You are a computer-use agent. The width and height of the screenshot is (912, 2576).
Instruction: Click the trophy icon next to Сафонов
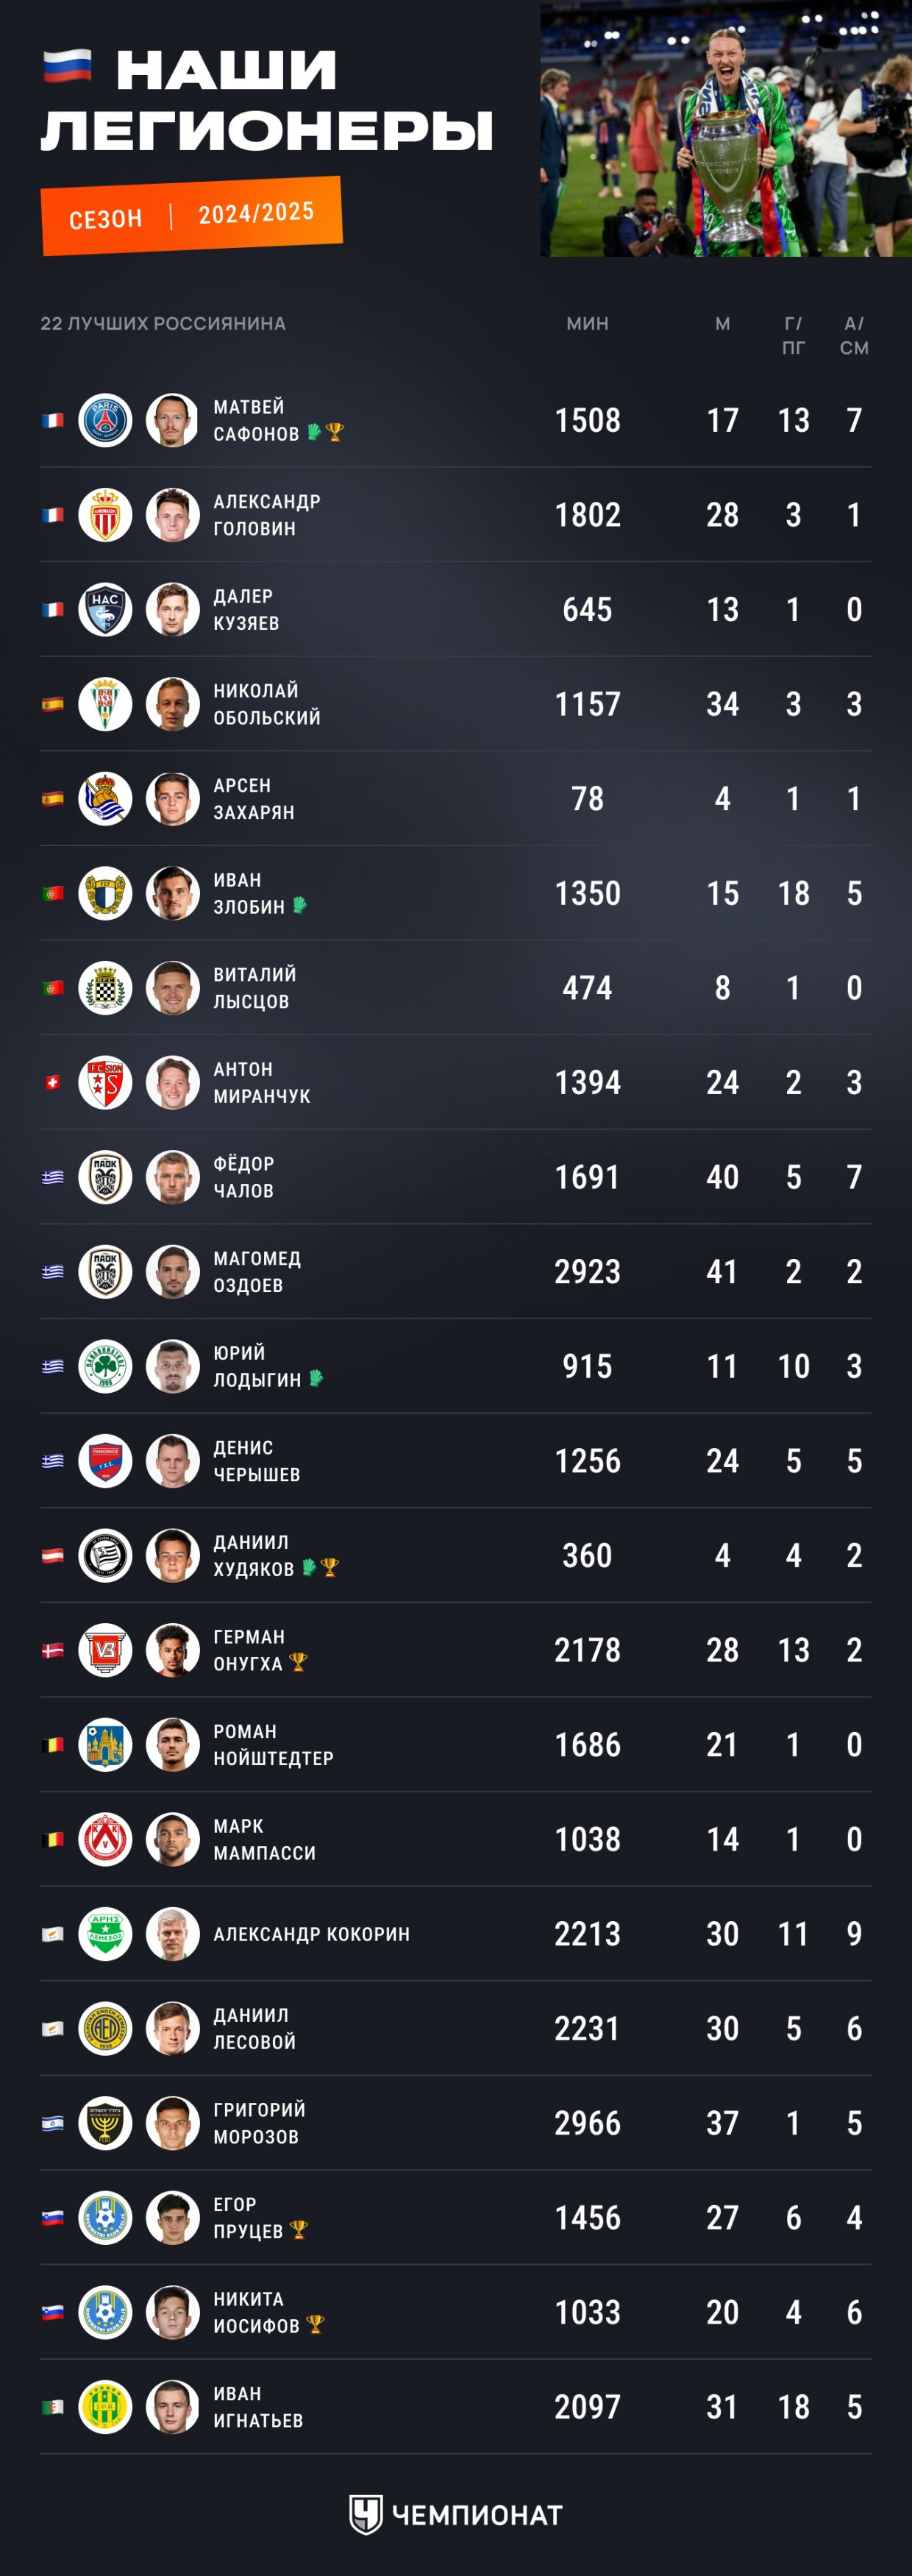click(x=334, y=433)
